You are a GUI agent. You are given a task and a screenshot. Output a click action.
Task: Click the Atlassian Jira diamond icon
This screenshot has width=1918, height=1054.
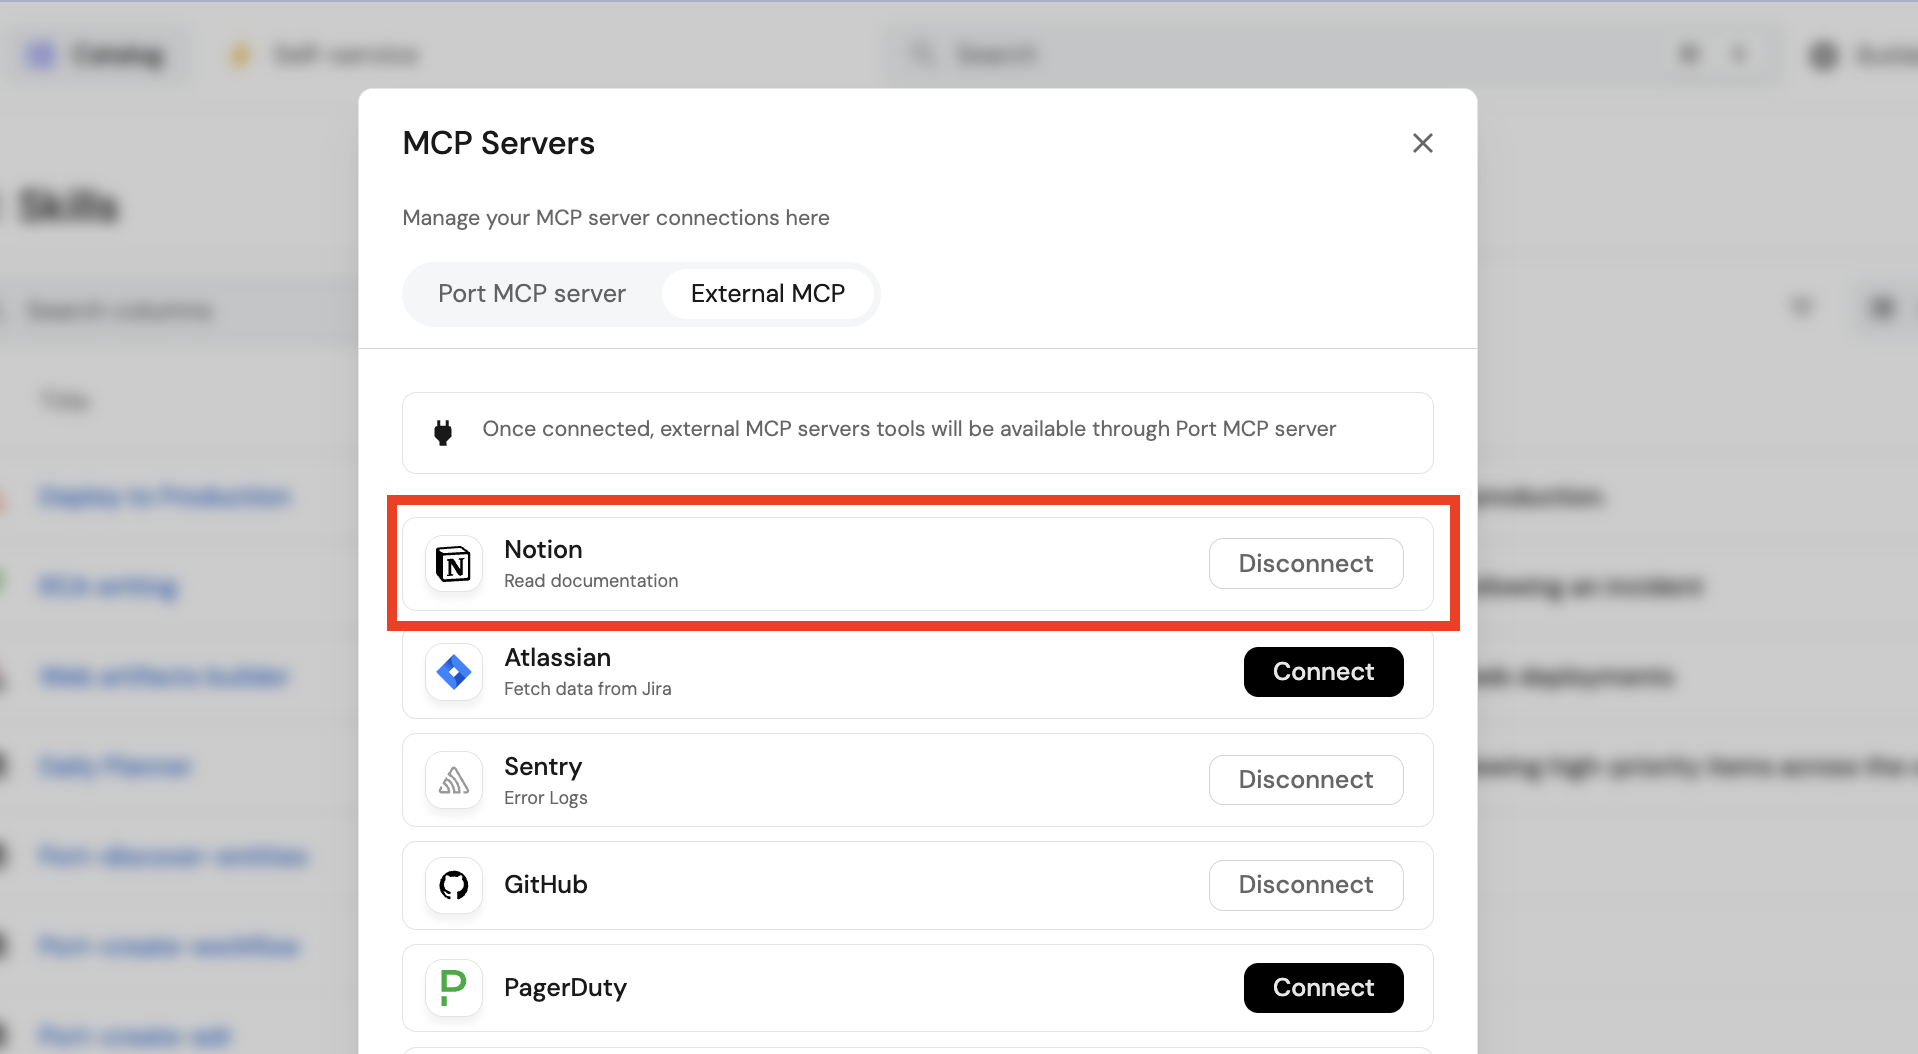[x=454, y=672]
